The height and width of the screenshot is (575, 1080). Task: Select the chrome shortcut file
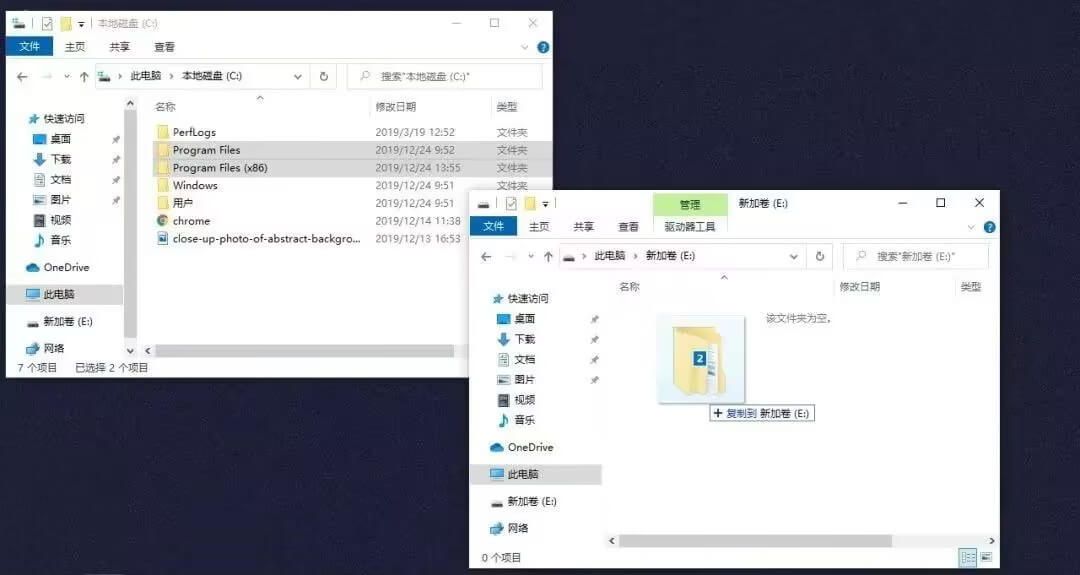click(x=191, y=221)
